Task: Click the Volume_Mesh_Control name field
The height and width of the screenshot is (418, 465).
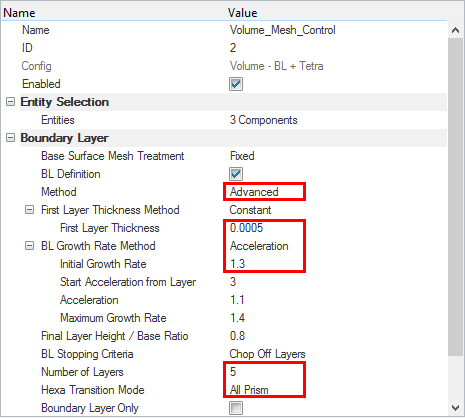Action: click(x=282, y=30)
